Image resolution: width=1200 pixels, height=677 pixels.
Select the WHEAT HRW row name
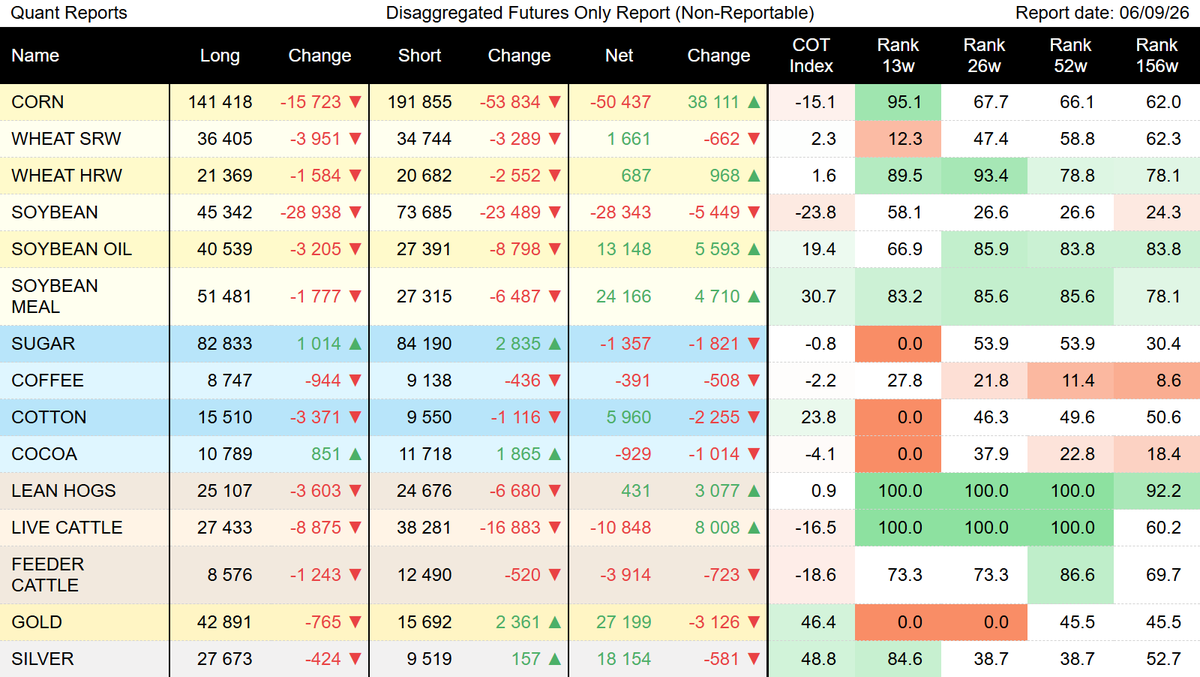click(66, 176)
